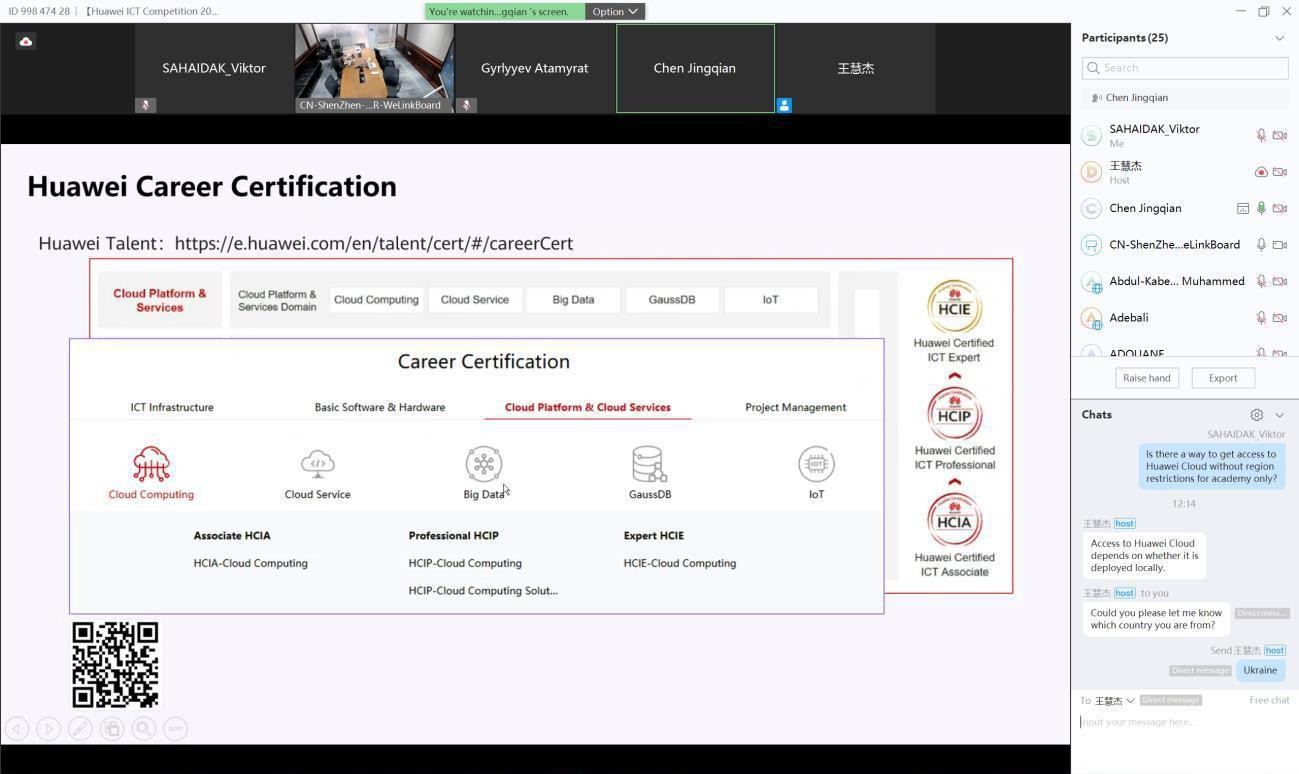Click the magnifier zoom tool icon

tap(144, 729)
